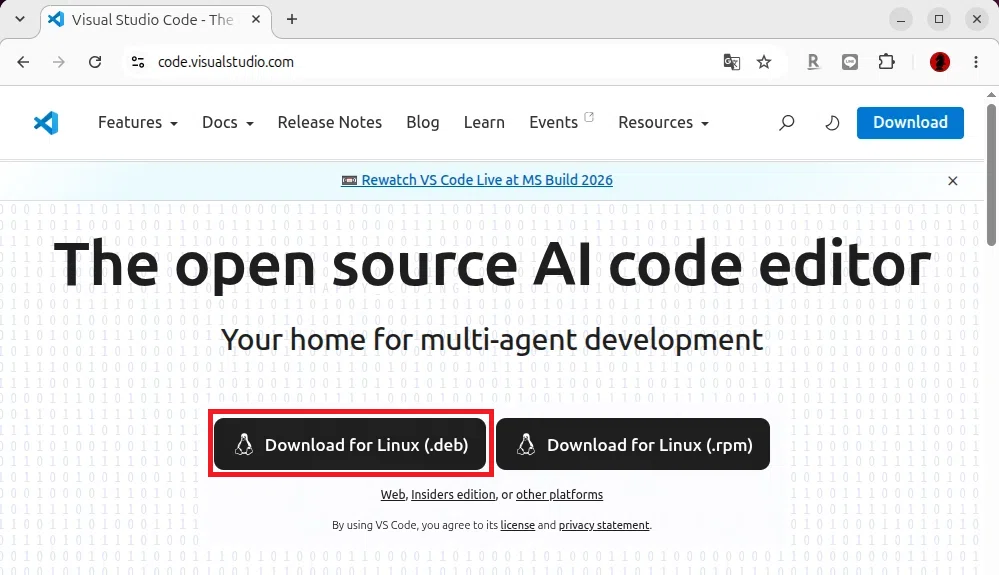Open the Rewatch VS Code Live link
999x575 pixels.
[487, 180]
